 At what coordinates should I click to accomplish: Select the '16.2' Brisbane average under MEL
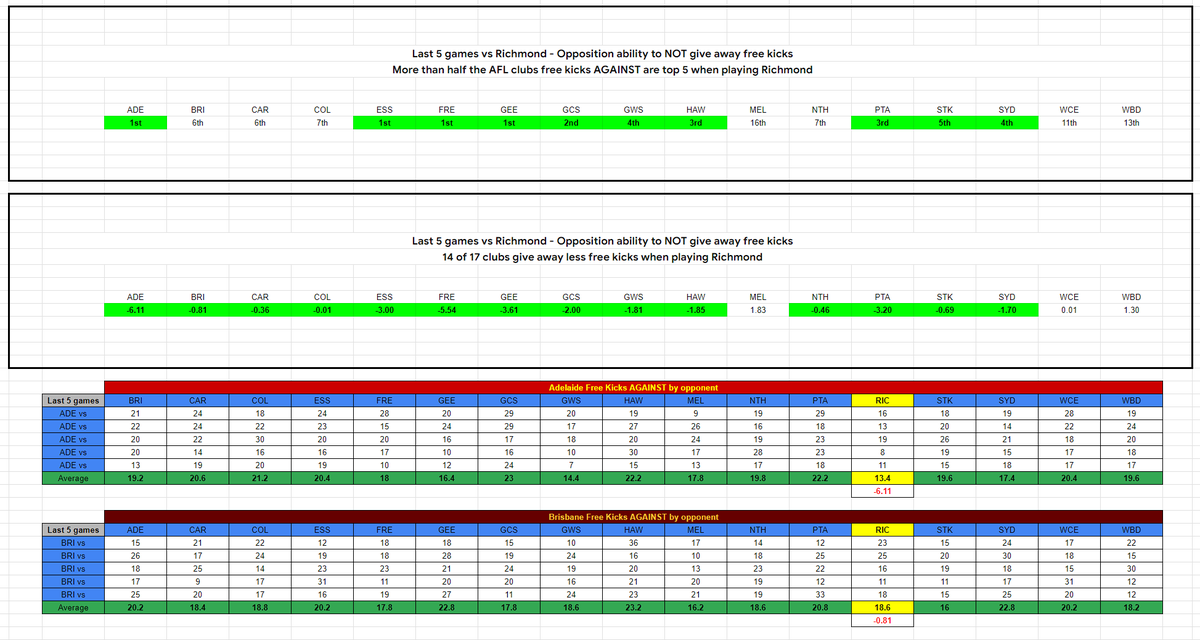696,608
